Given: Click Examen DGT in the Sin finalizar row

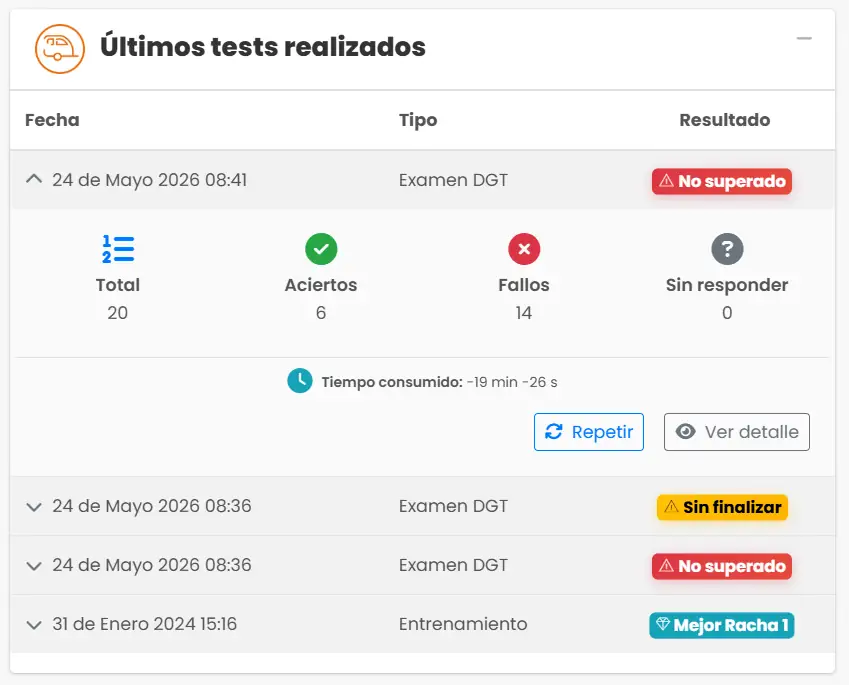Looking at the screenshot, I should pyautogui.click(x=453, y=506).
